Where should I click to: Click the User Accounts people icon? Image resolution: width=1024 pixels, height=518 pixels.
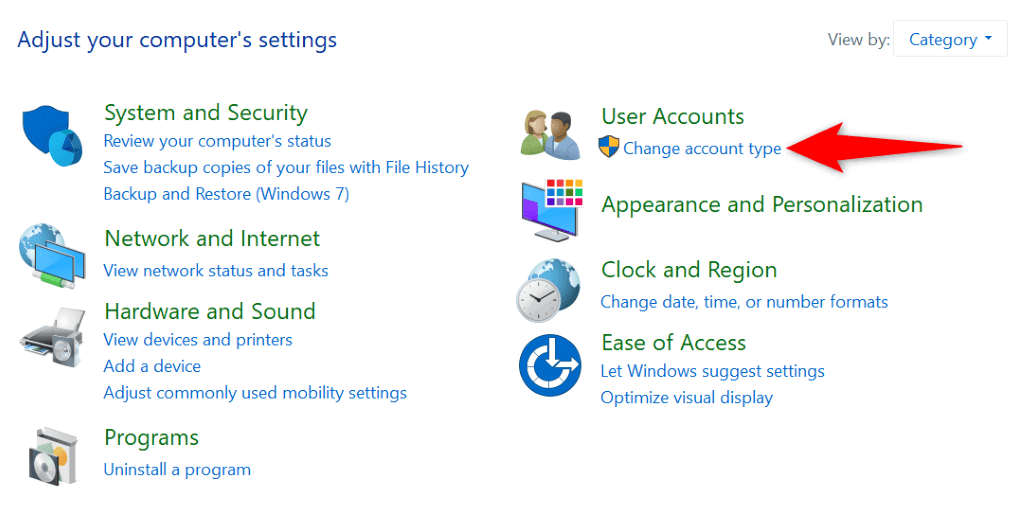click(x=549, y=135)
